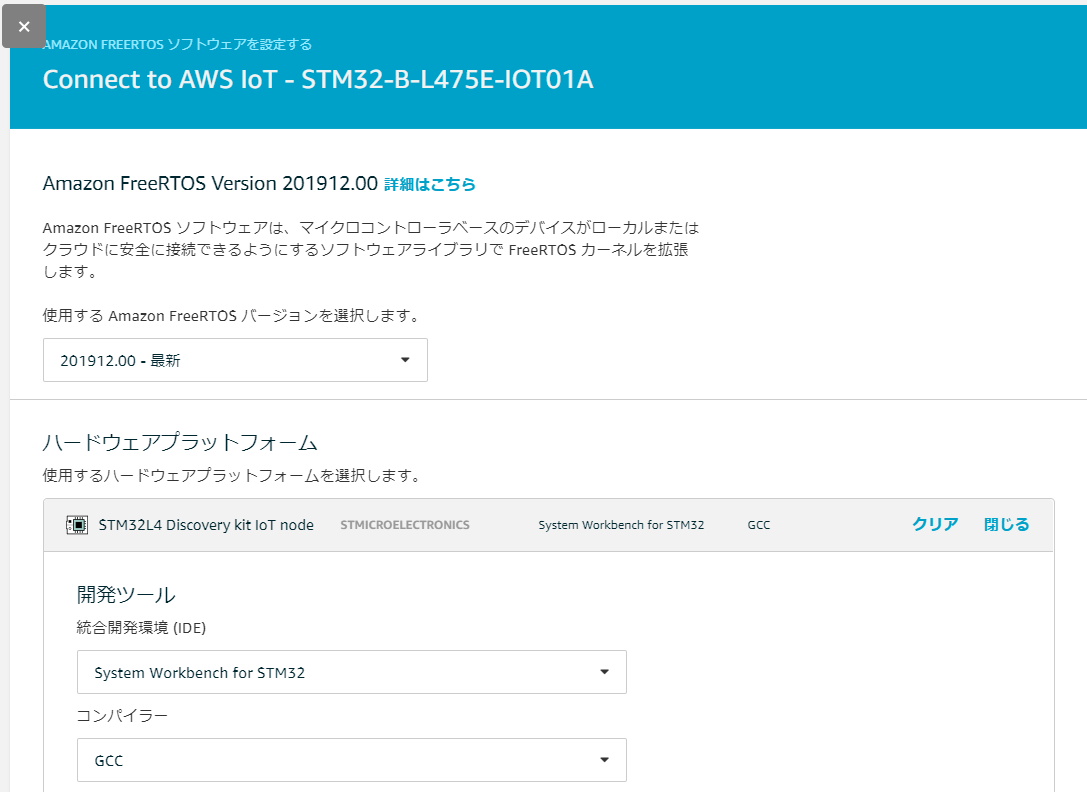Click the AMAZON FREERTOS ソフトウェアを設定する breadcrumb
Image resolution: width=1087 pixels, height=792 pixels.
(177, 44)
